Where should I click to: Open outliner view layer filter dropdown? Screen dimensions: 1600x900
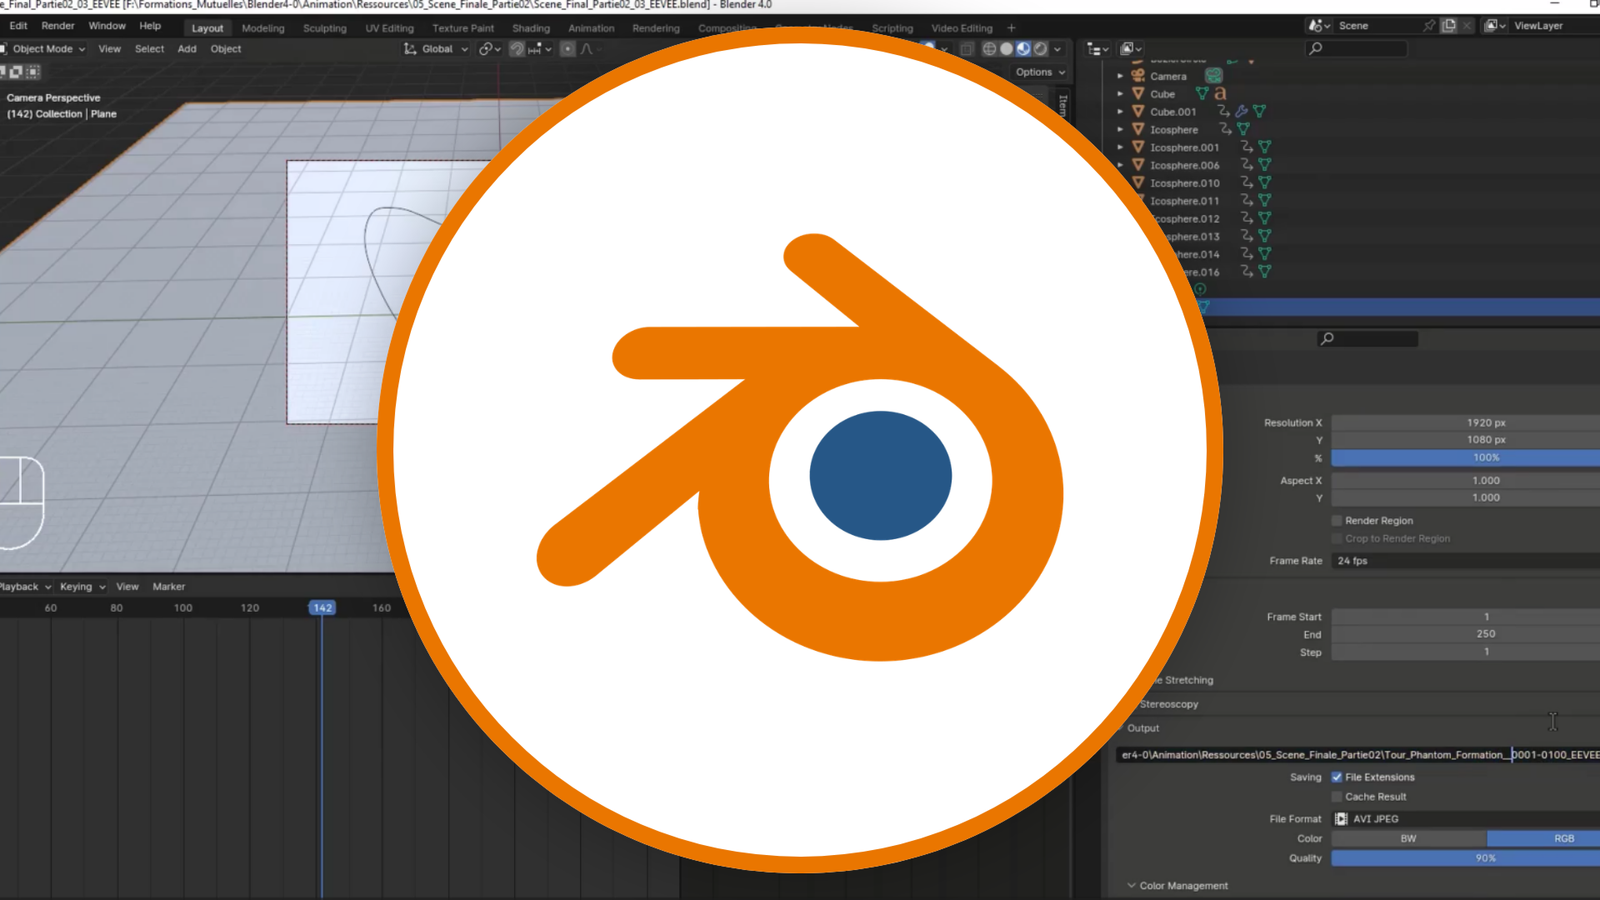(x=1132, y=48)
